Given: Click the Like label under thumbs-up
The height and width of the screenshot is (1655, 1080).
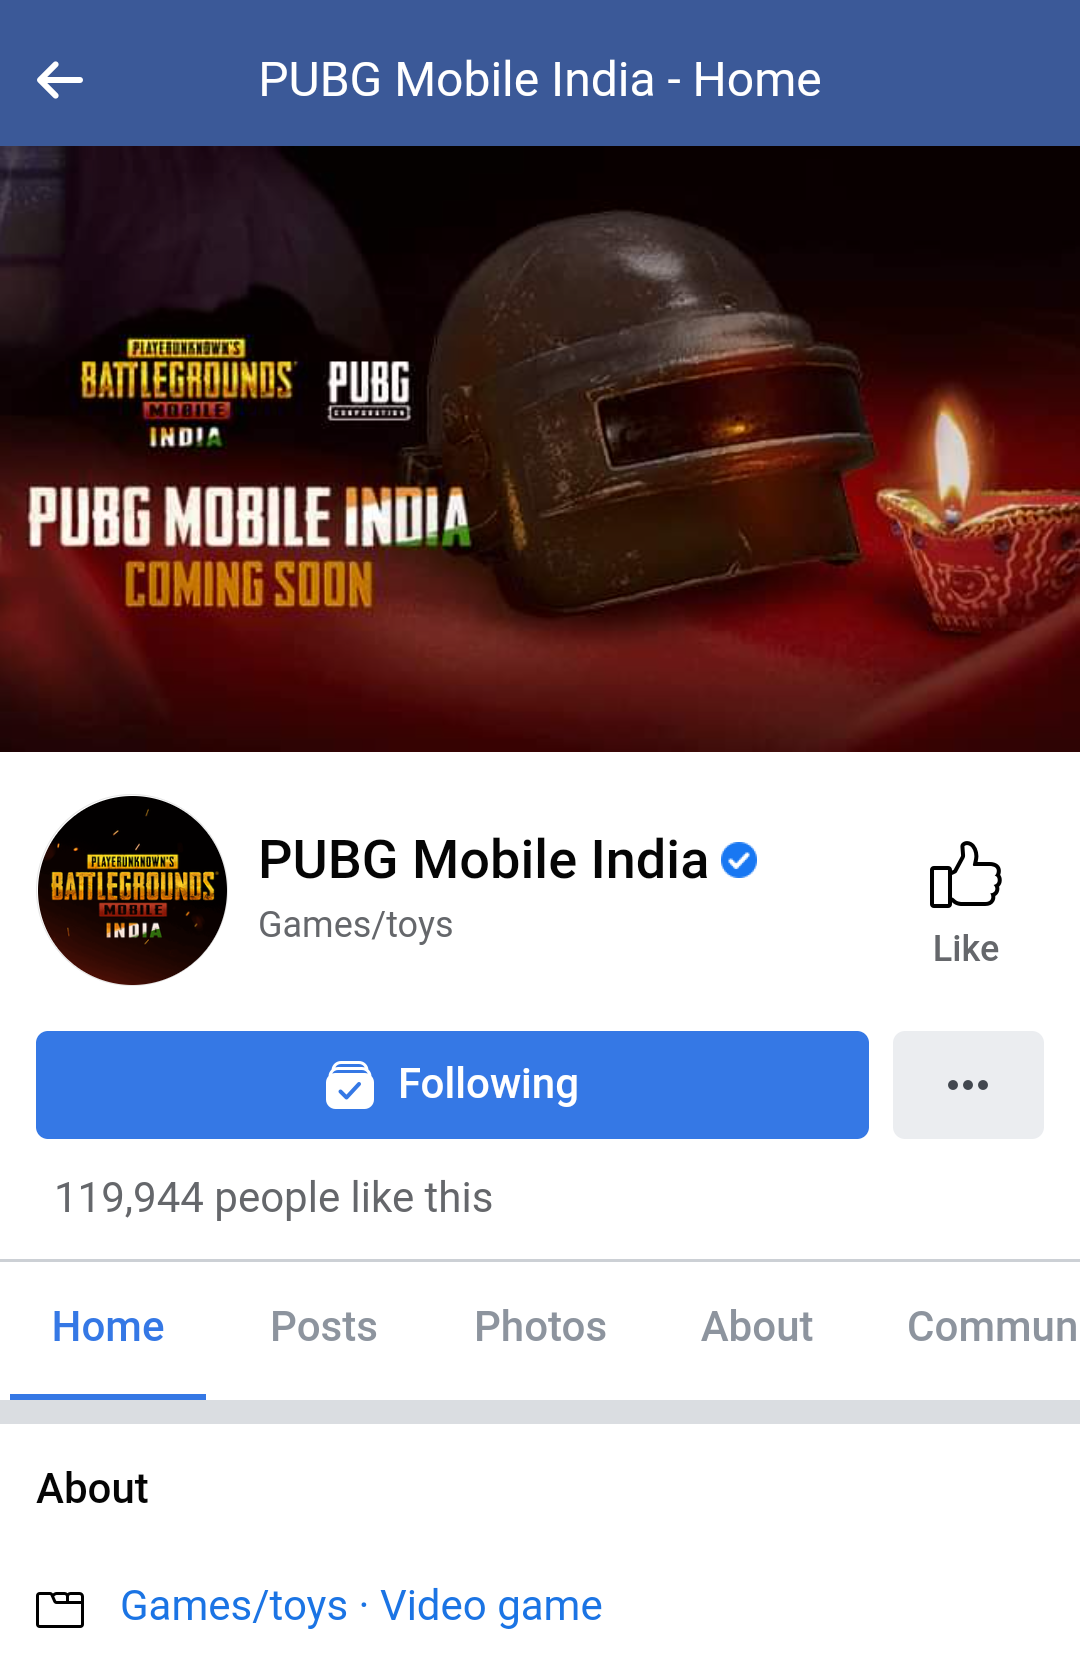Looking at the screenshot, I should (965, 948).
